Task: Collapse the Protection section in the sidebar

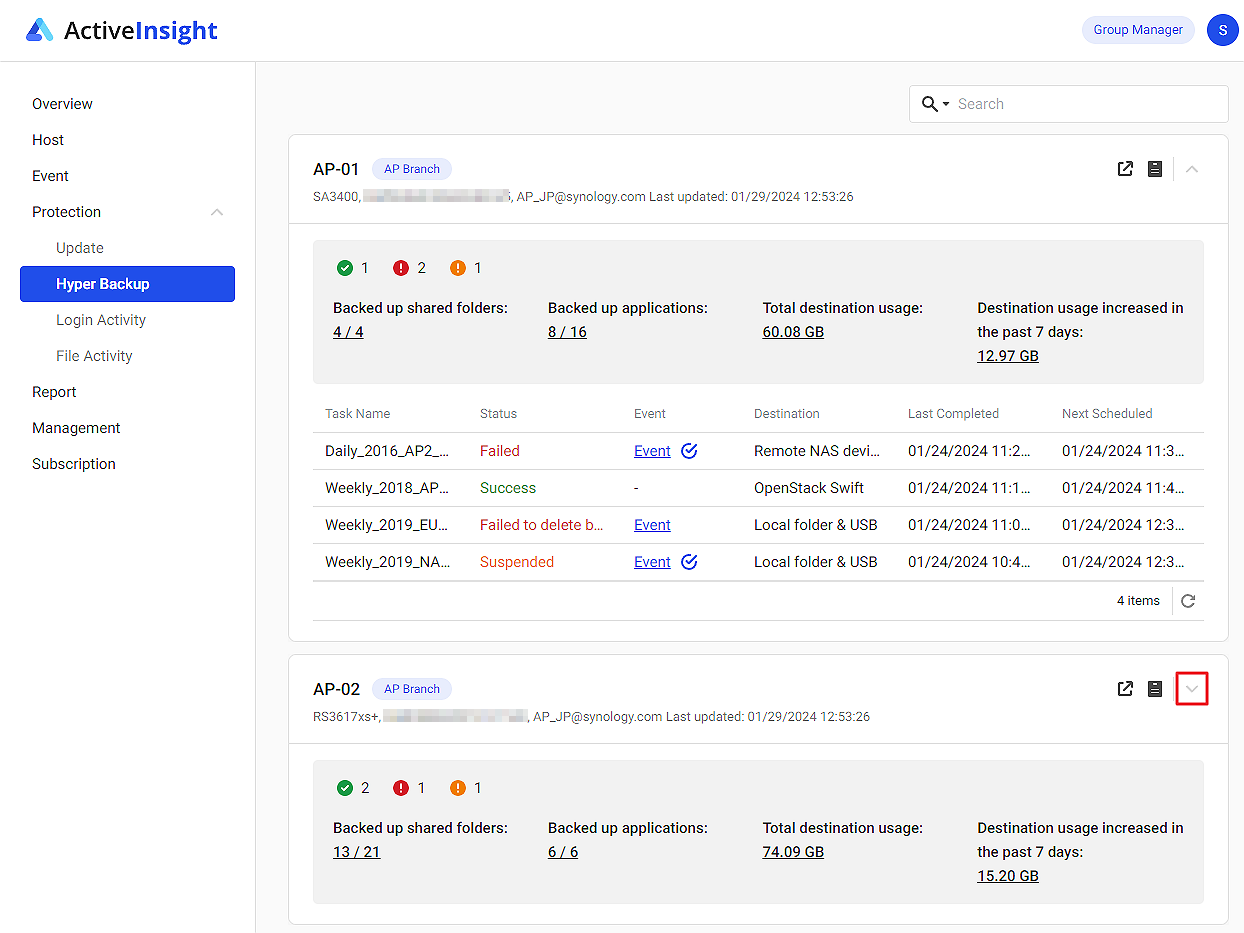Action: pyautogui.click(x=217, y=211)
